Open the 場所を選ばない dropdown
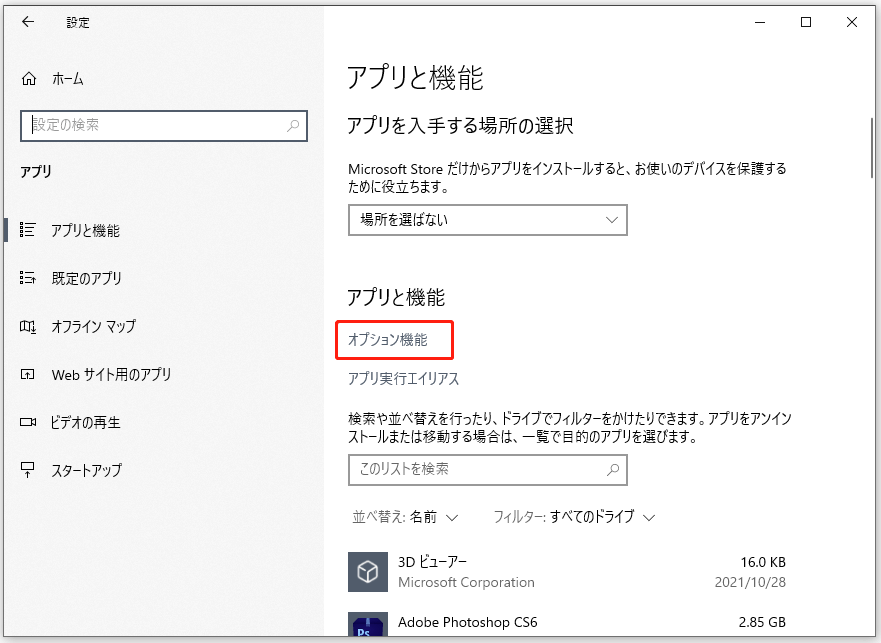881x643 pixels. click(x=487, y=220)
